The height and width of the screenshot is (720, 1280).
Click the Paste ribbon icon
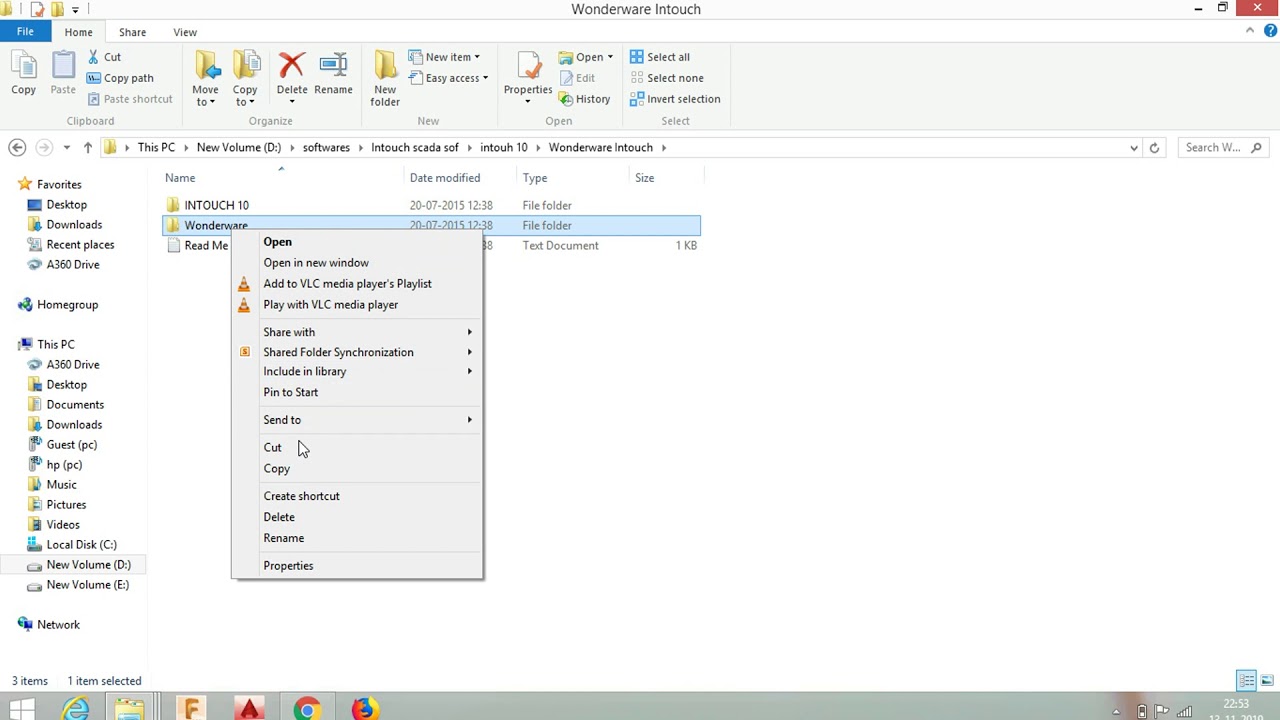point(63,74)
